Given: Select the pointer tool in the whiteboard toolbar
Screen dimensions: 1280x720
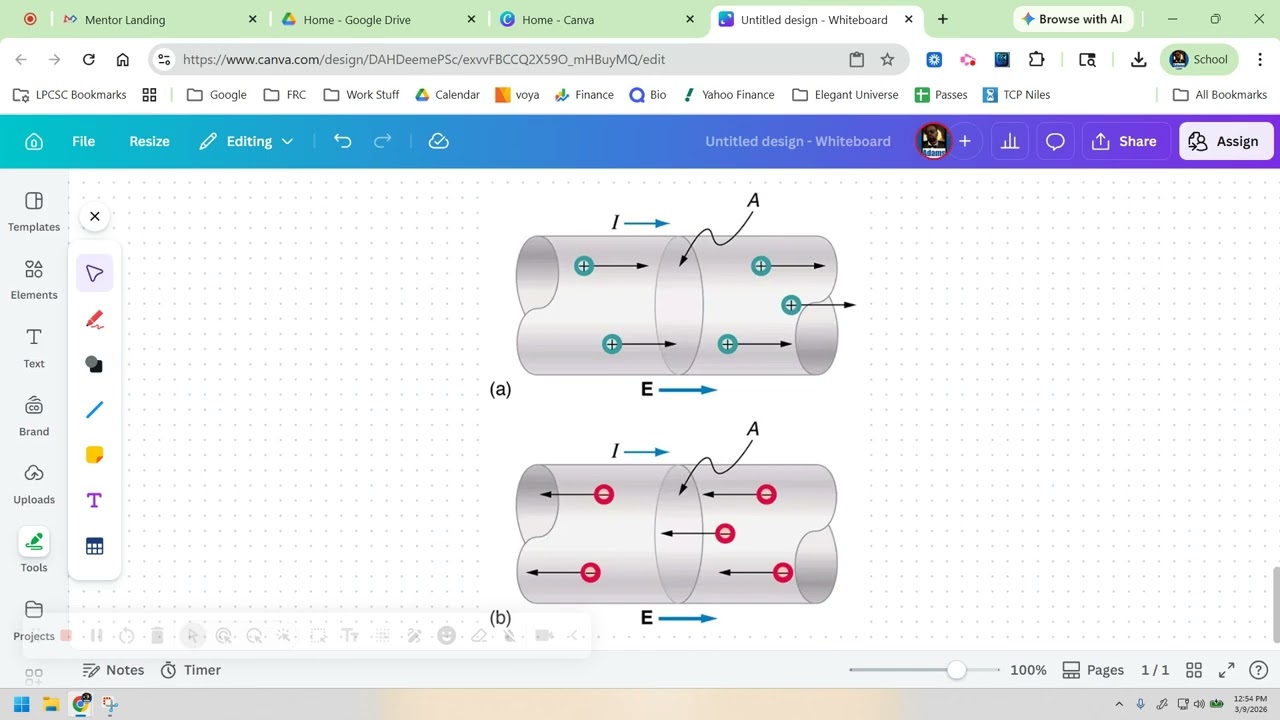Looking at the screenshot, I should (95, 273).
